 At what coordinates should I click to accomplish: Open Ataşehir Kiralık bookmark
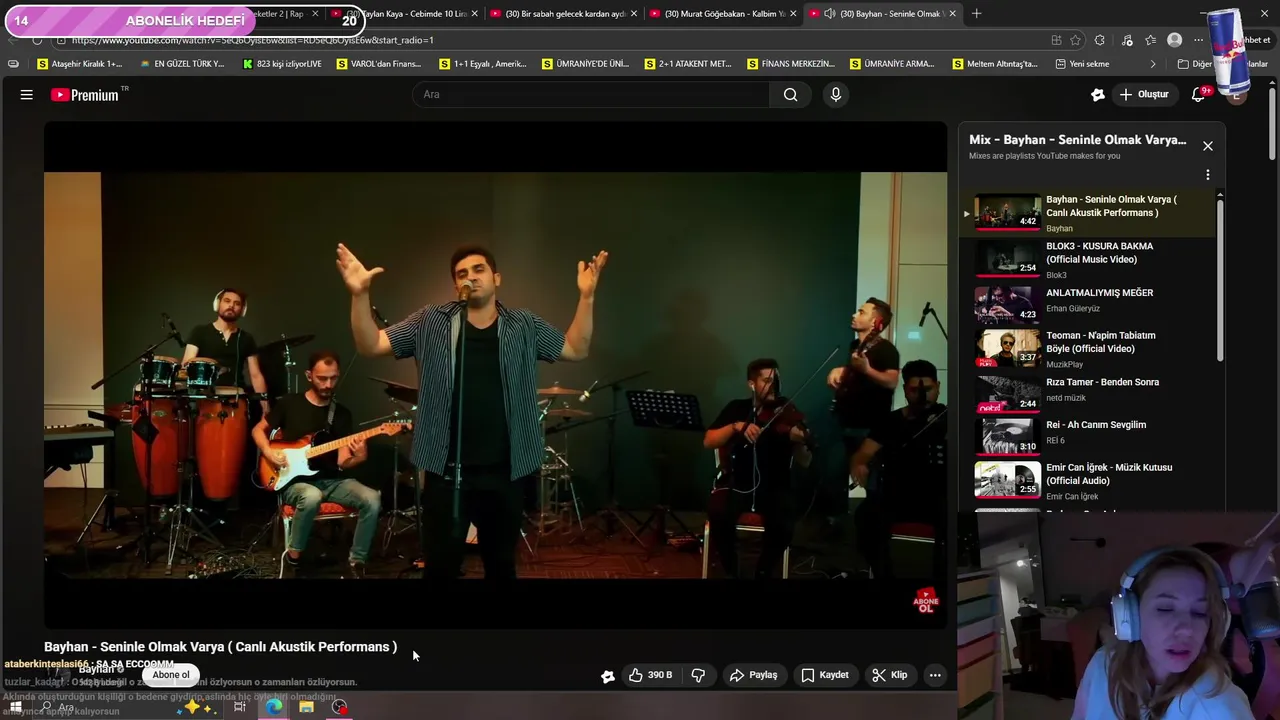[80, 64]
